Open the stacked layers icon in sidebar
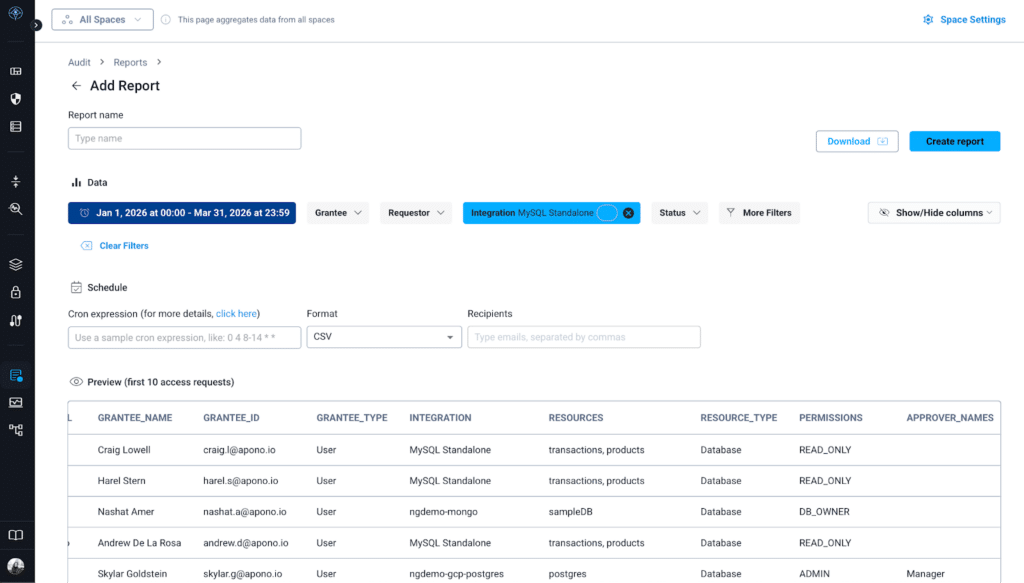1024x583 pixels. pyautogui.click(x=16, y=265)
